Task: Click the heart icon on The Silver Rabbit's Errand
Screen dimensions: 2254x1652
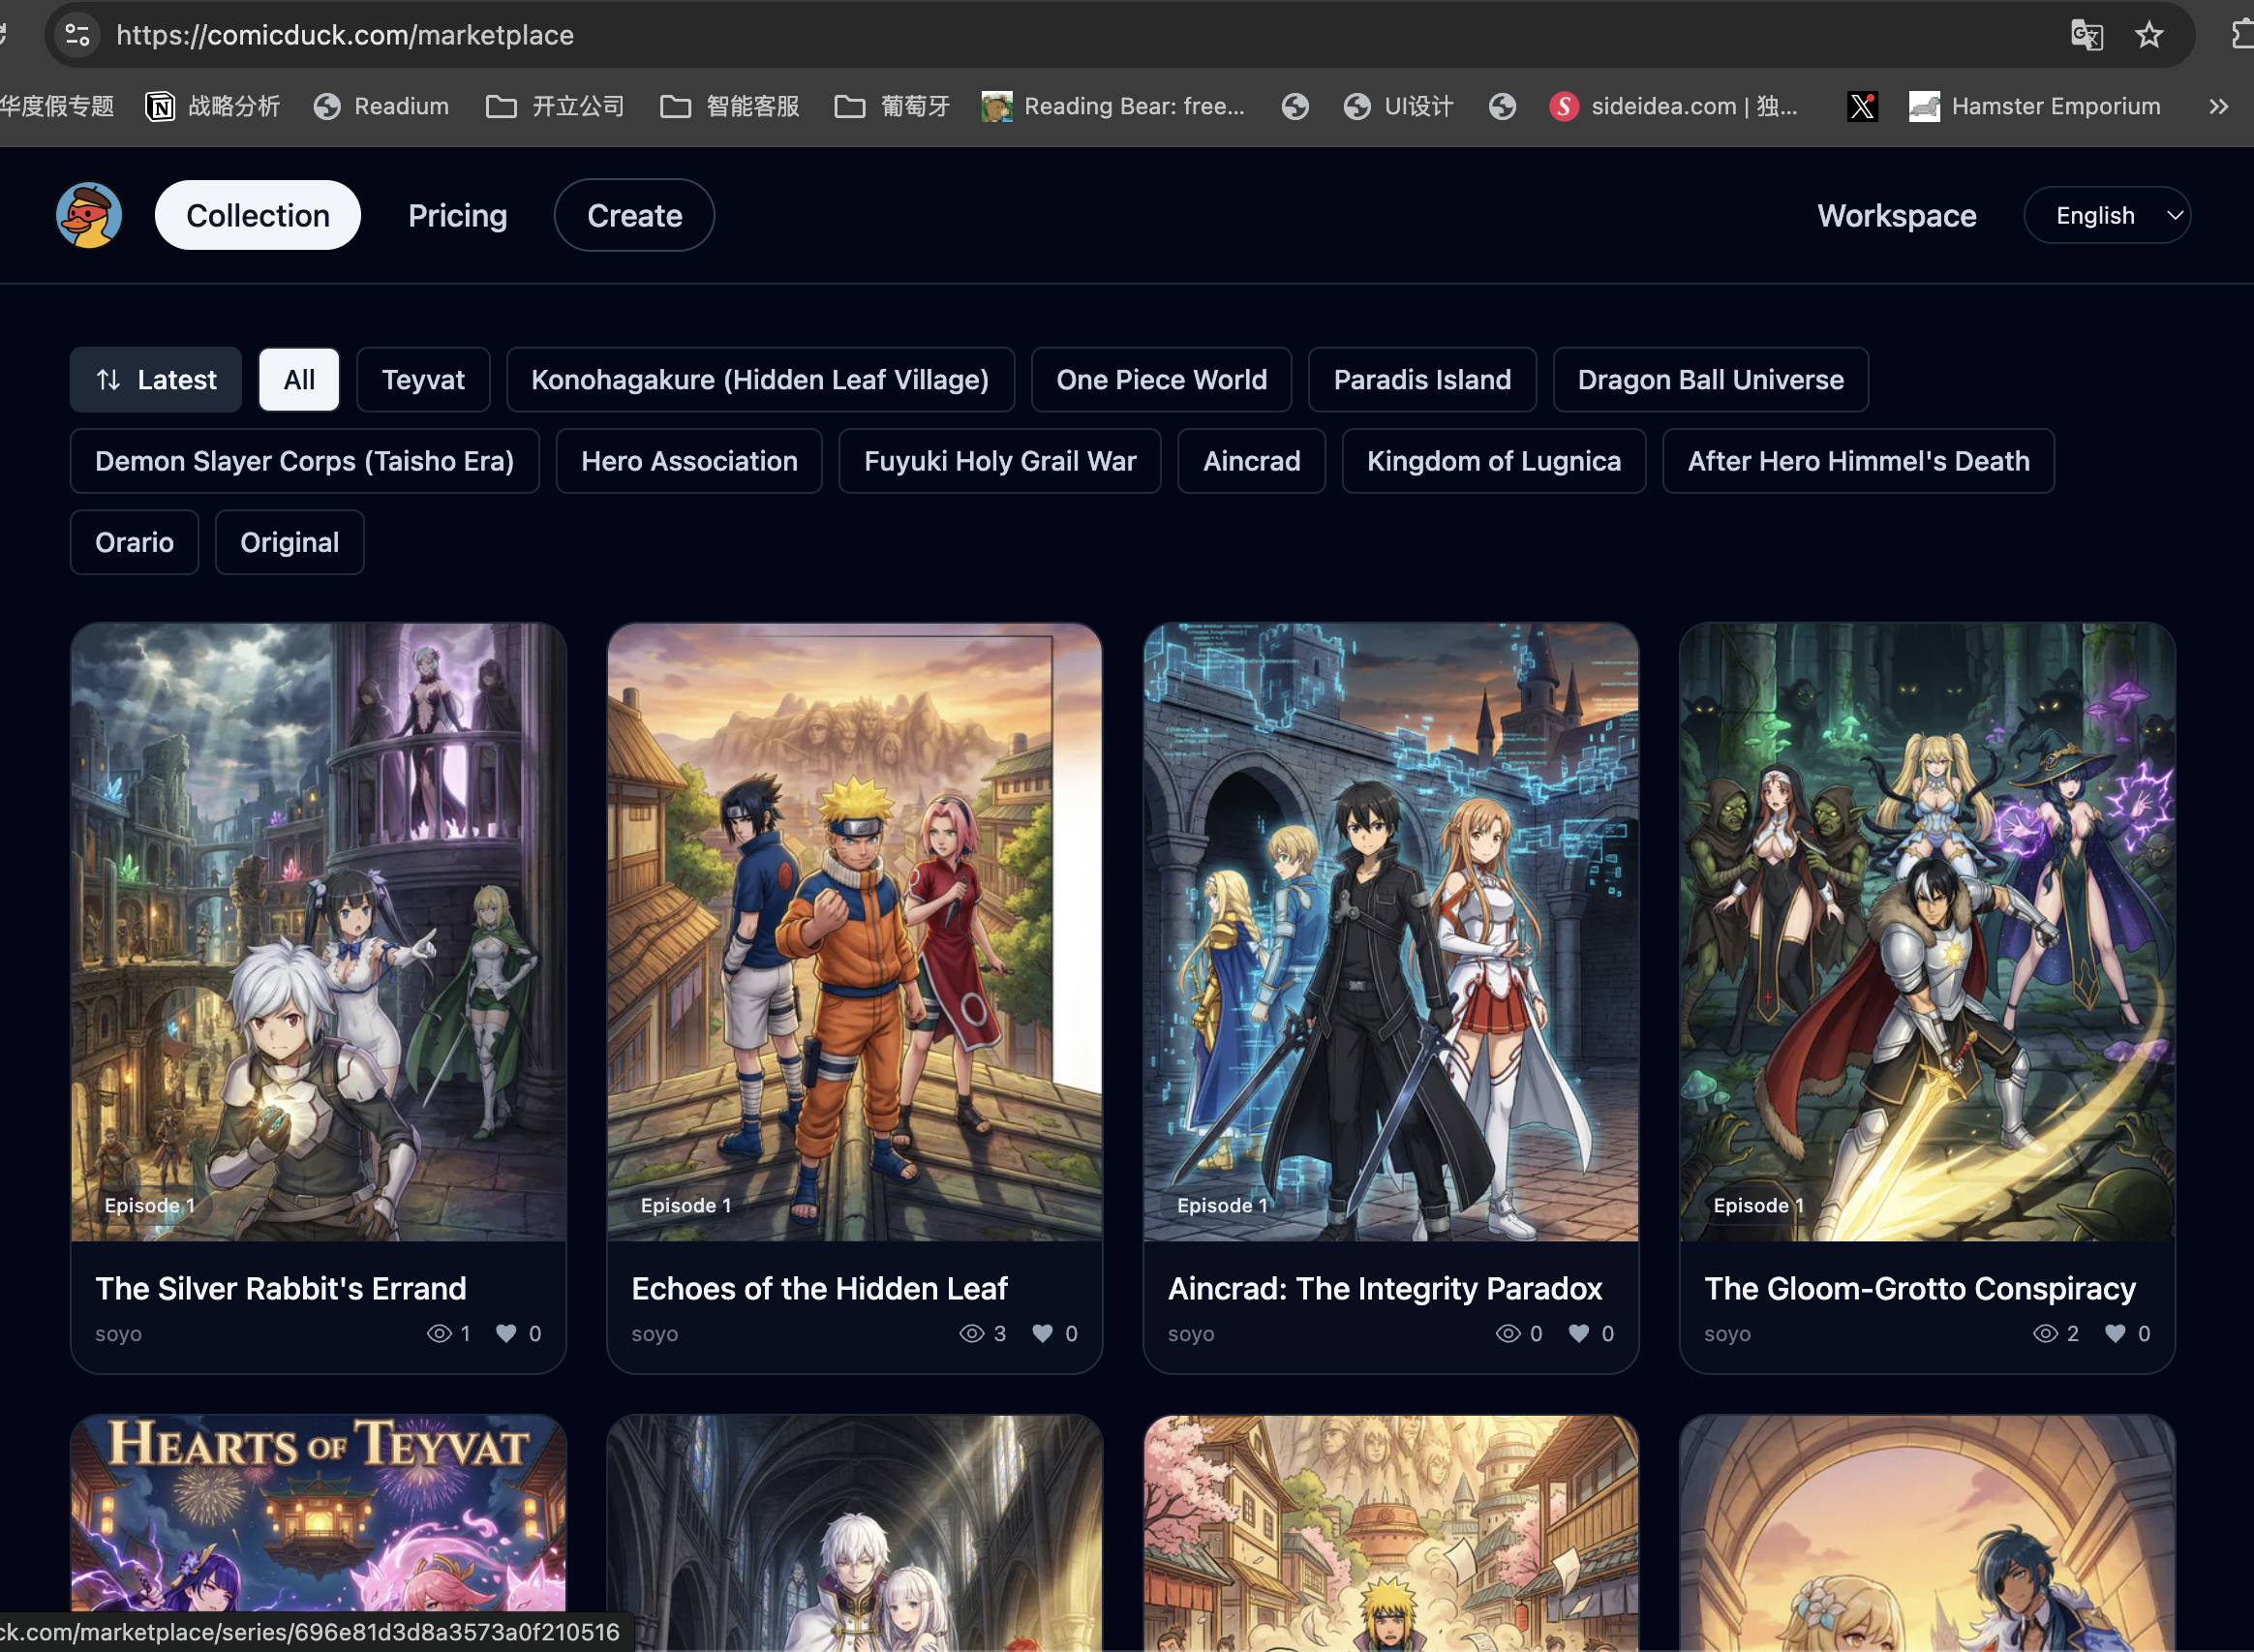Action: click(504, 1333)
